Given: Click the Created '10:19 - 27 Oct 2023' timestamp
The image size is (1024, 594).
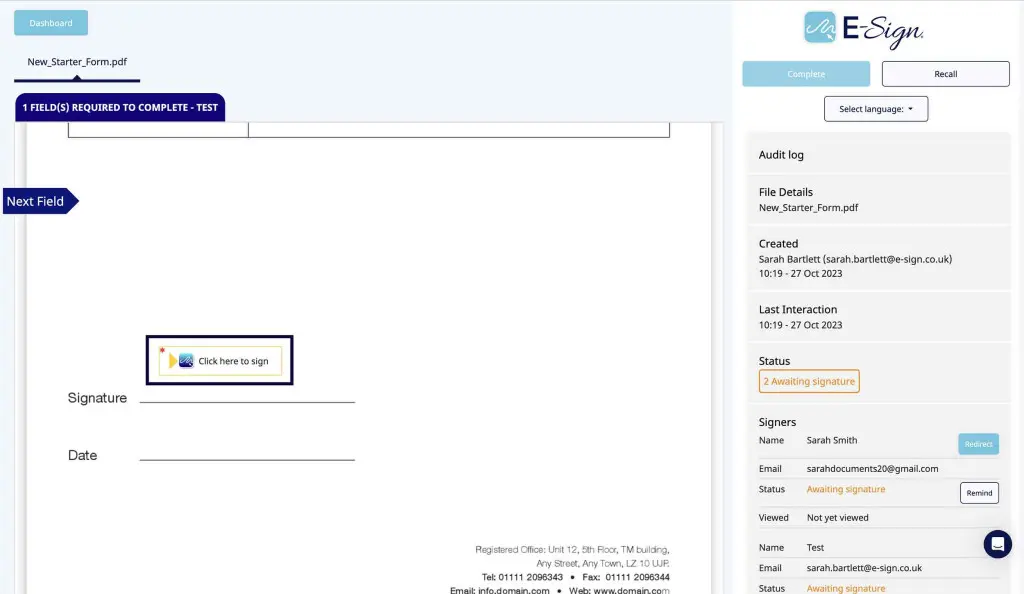Looking at the screenshot, I should [800, 274].
